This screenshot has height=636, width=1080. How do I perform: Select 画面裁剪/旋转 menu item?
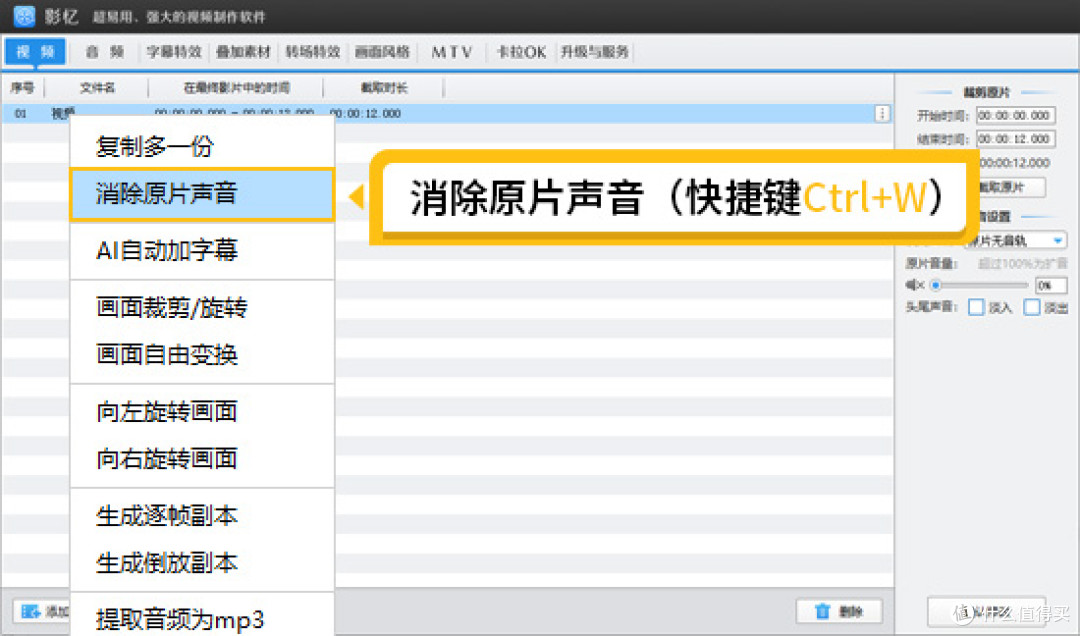point(202,307)
